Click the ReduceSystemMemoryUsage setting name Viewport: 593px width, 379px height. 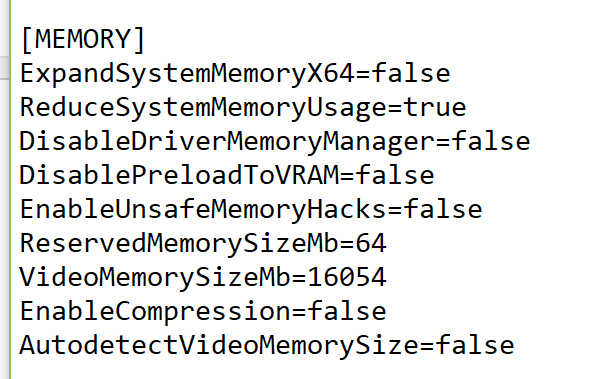pyautogui.click(x=203, y=108)
